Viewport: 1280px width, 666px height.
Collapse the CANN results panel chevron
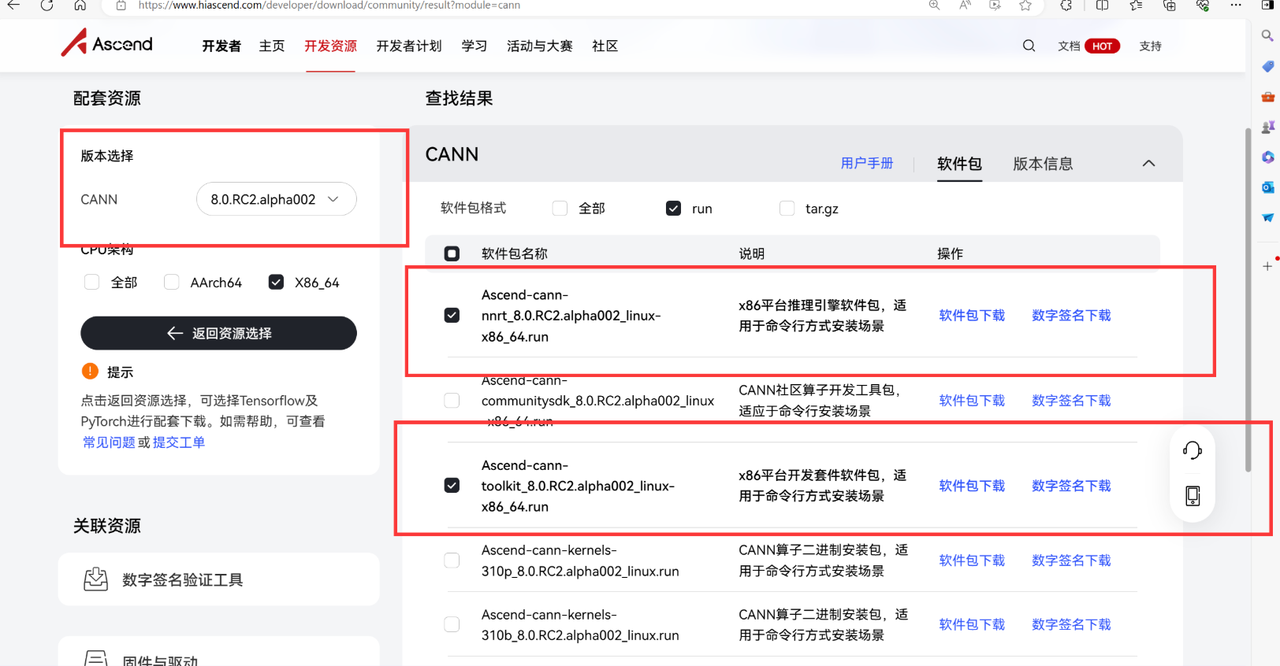tap(1149, 163)
